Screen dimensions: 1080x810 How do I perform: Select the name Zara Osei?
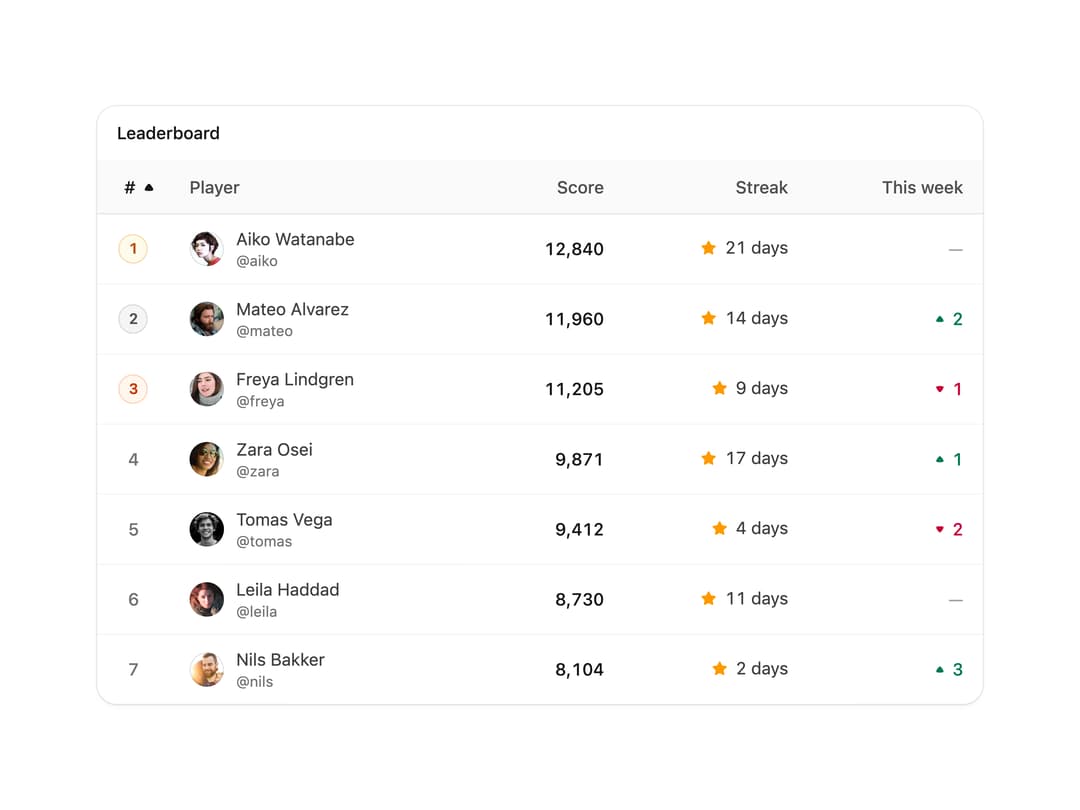click(274, 450)
